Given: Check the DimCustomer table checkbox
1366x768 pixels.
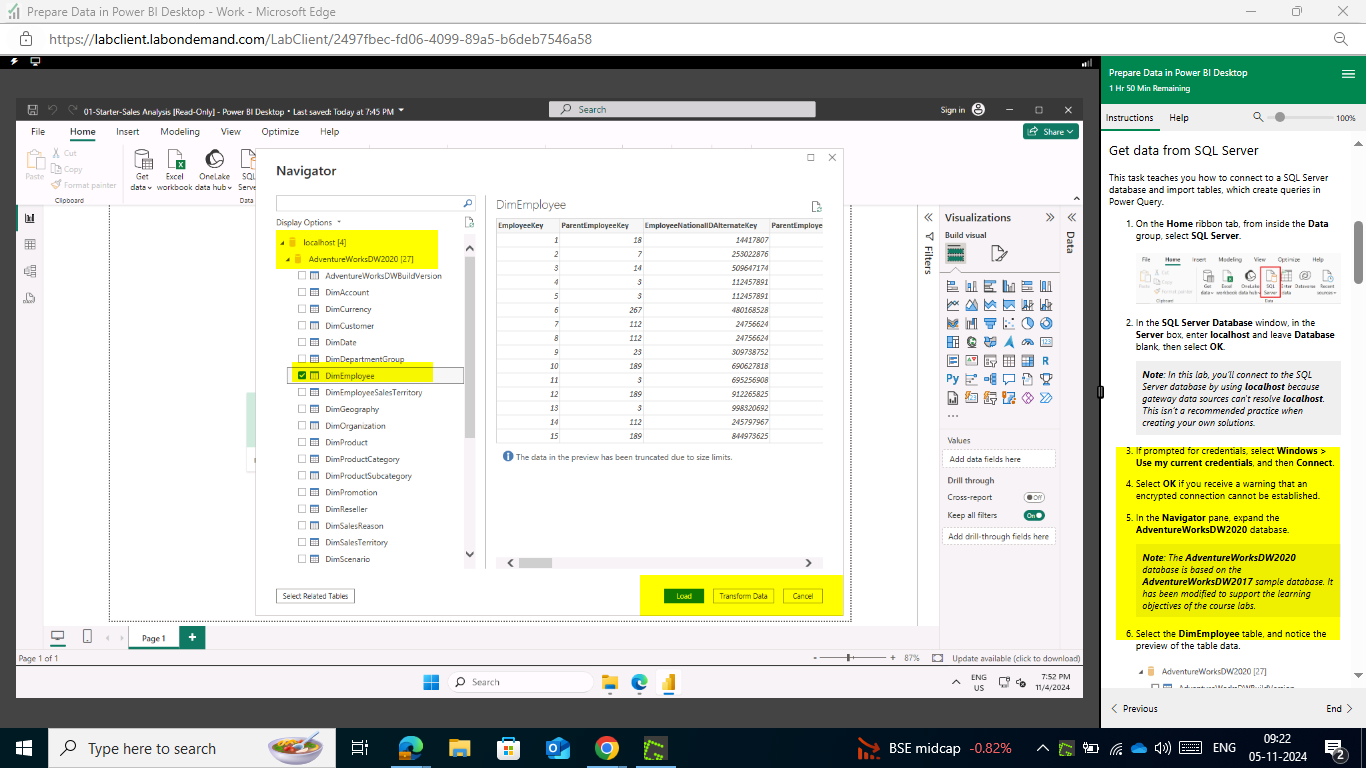Looking at the screenshot, I should (x=302, y=326).
